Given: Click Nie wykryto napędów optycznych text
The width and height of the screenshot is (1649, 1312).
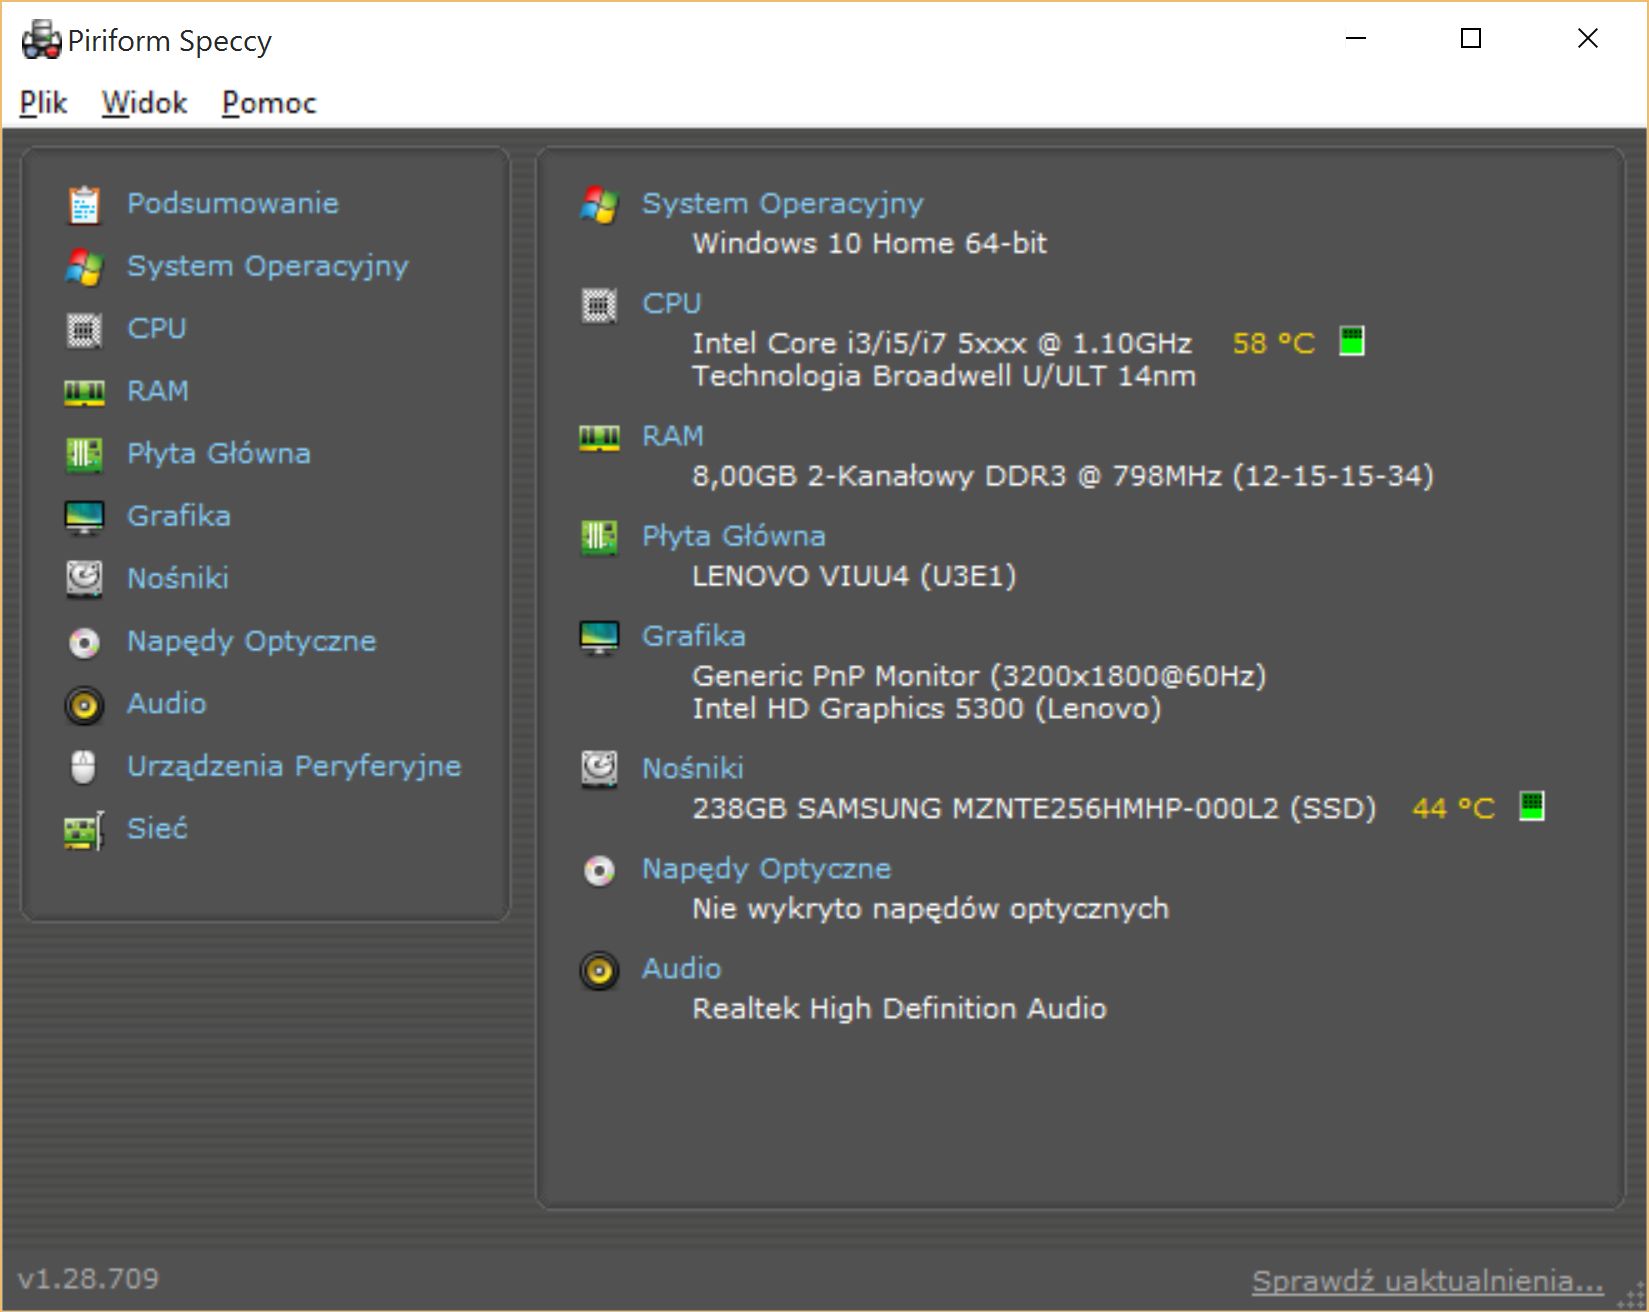Looking at the screenshot, I should pyautogui.click(x=930, y=909).
